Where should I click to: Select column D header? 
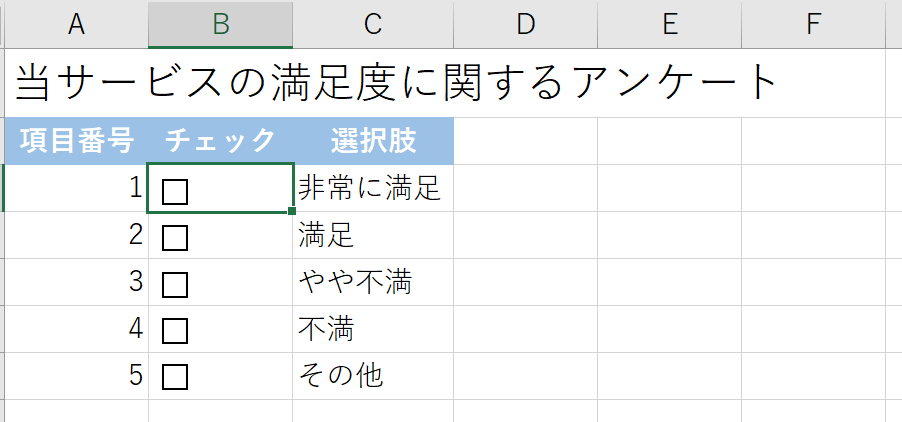(x=525, y=25)
